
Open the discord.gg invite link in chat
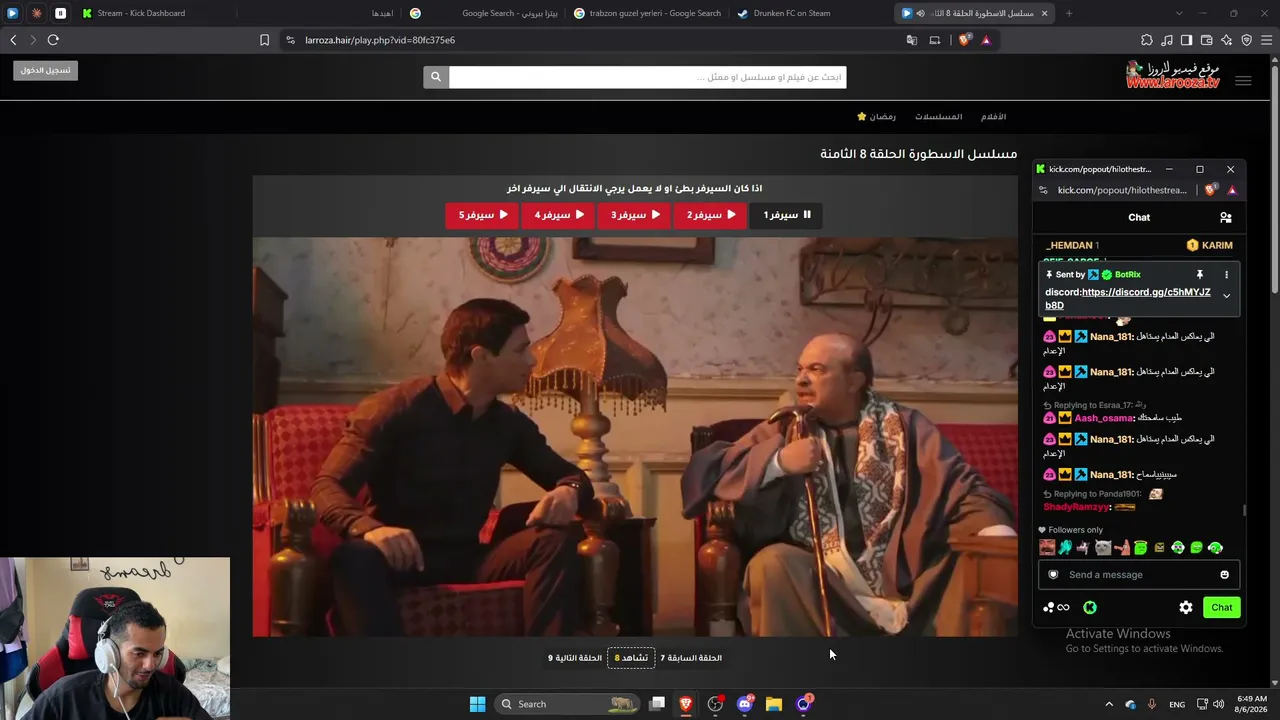(x=1127, y=299)
